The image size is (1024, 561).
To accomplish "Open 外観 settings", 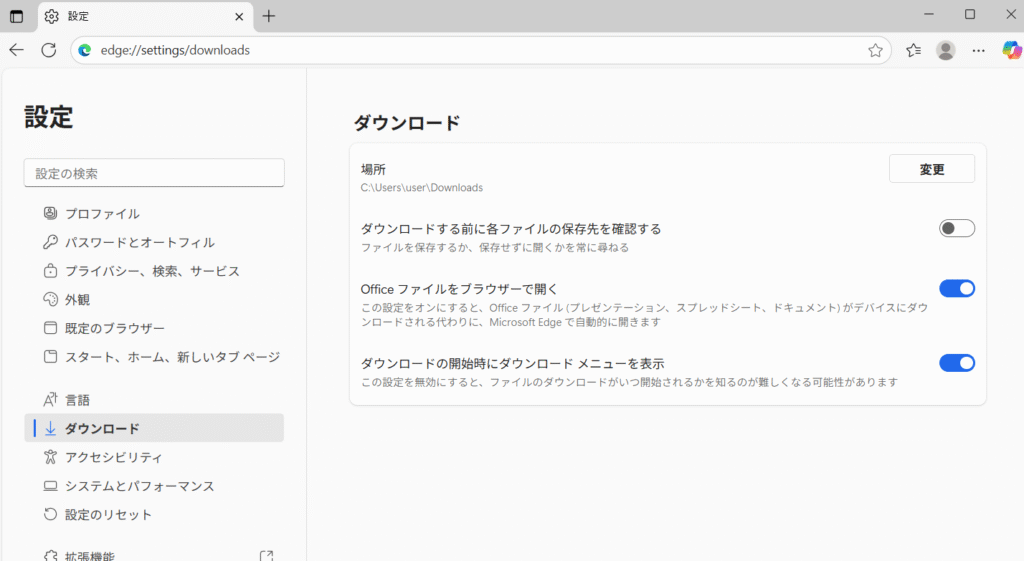I will 154,300.
